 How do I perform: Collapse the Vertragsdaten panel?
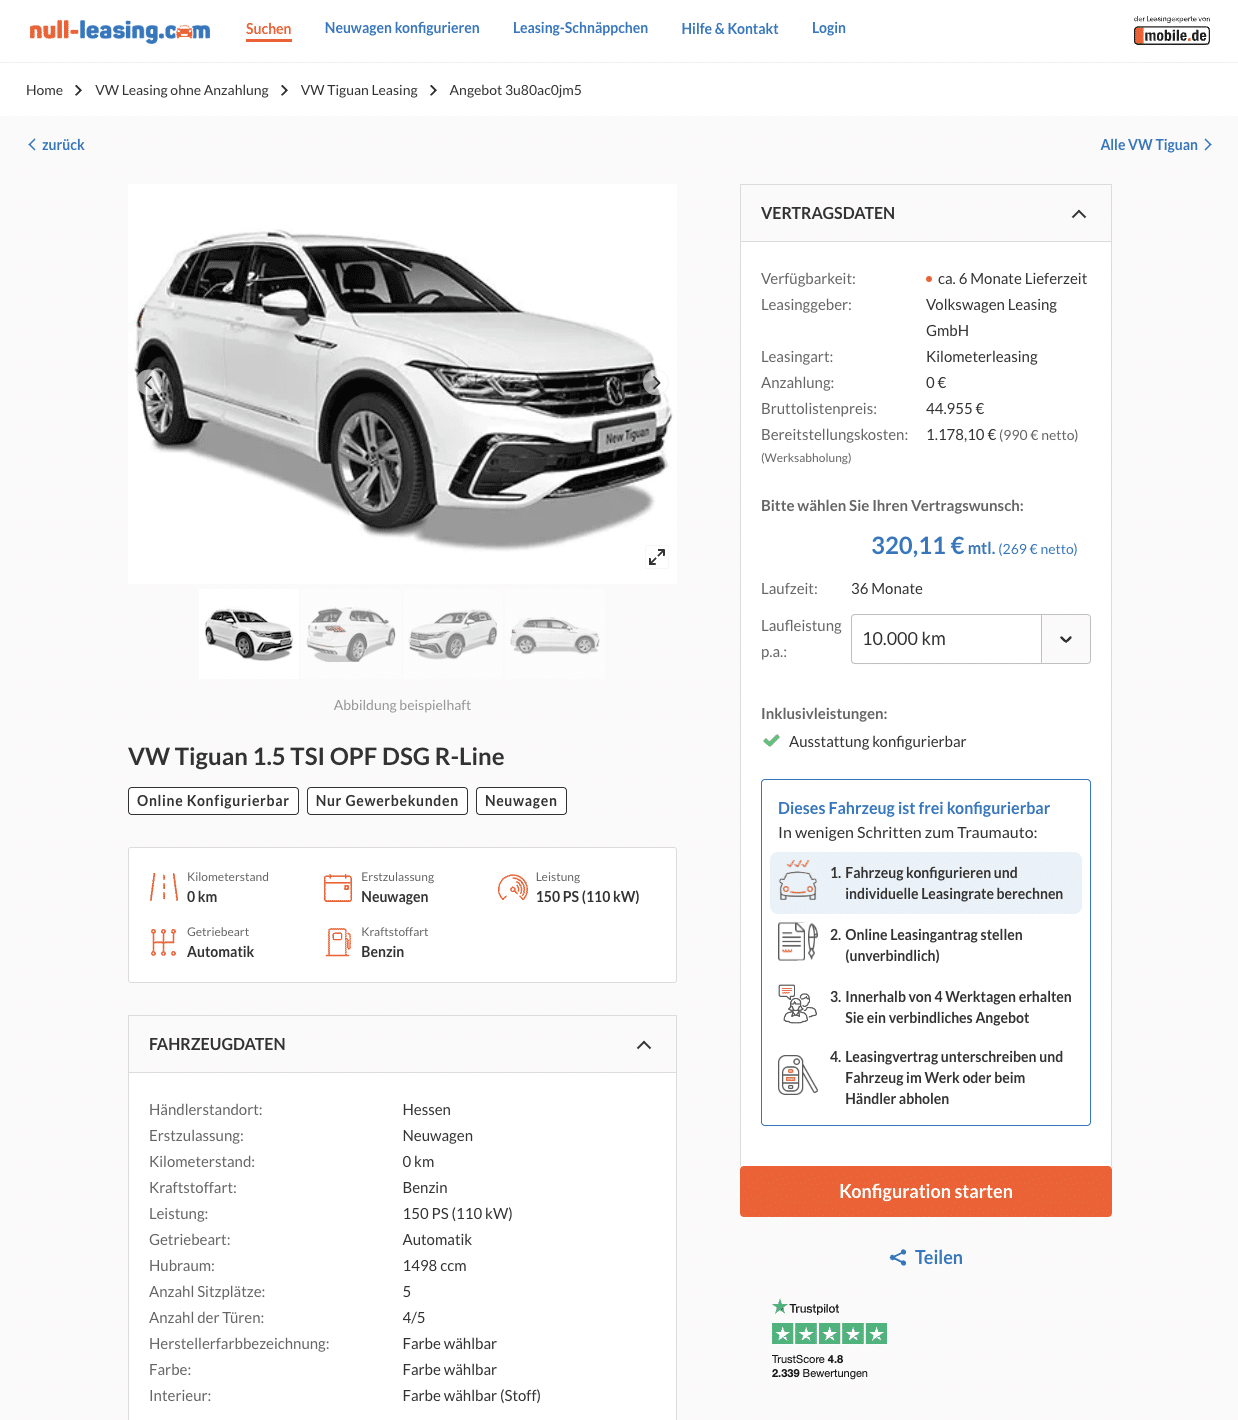click(1079, 214)
